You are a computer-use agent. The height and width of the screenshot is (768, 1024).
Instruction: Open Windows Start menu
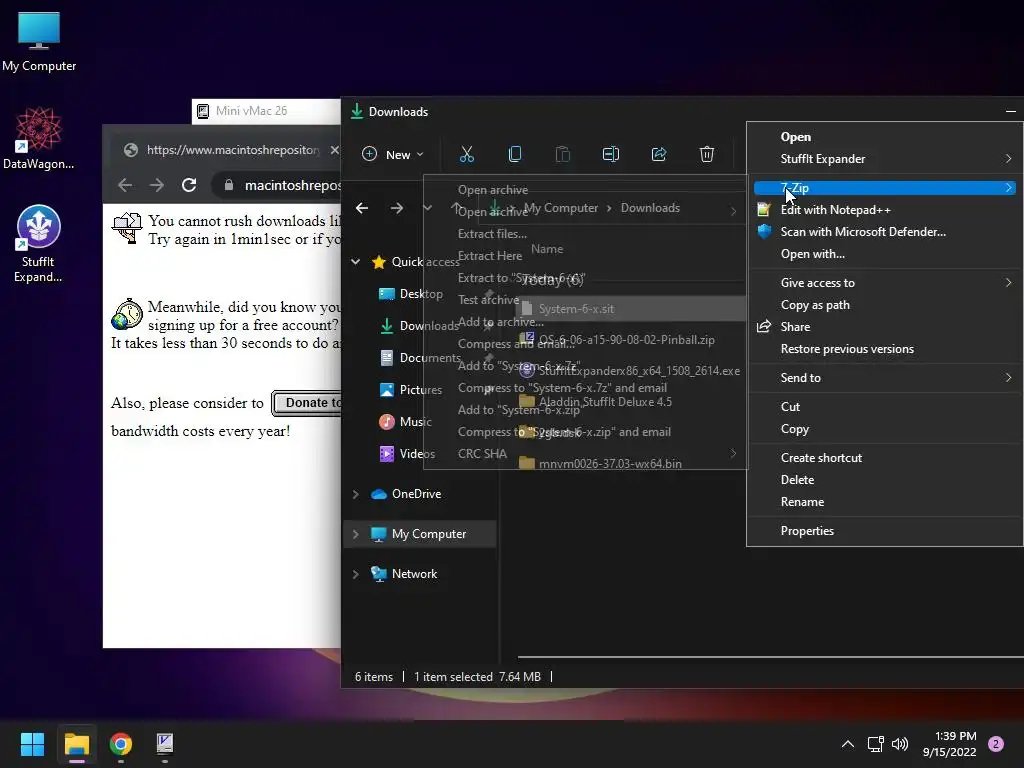(x=32, y=744)
